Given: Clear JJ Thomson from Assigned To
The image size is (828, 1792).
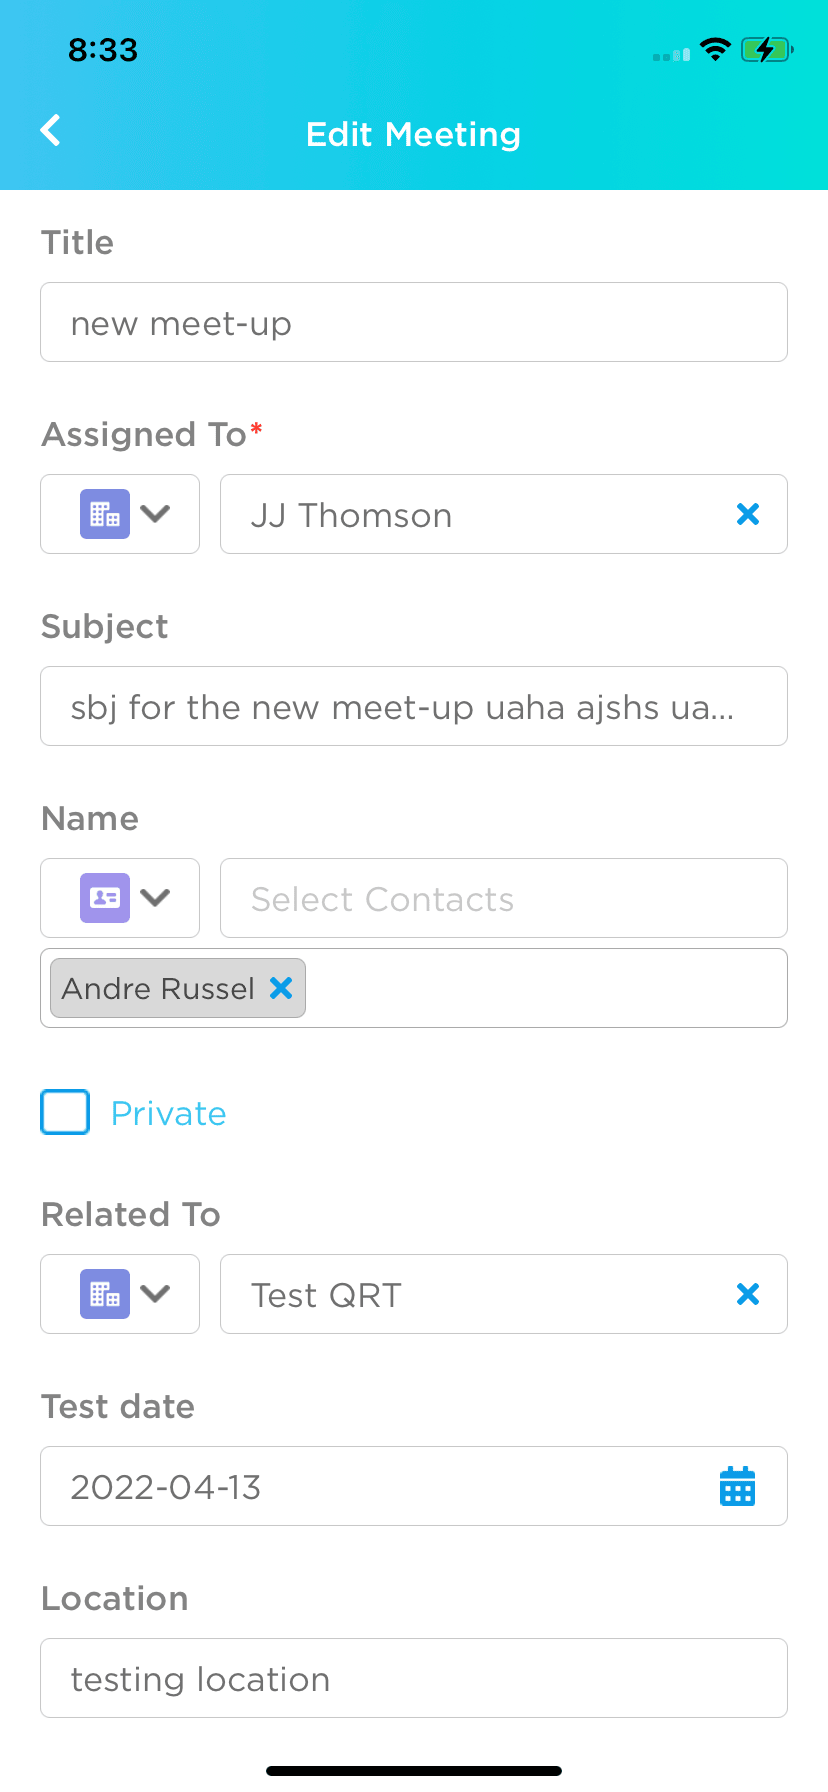Looking at the screenshot, I should tap(748, 514).
